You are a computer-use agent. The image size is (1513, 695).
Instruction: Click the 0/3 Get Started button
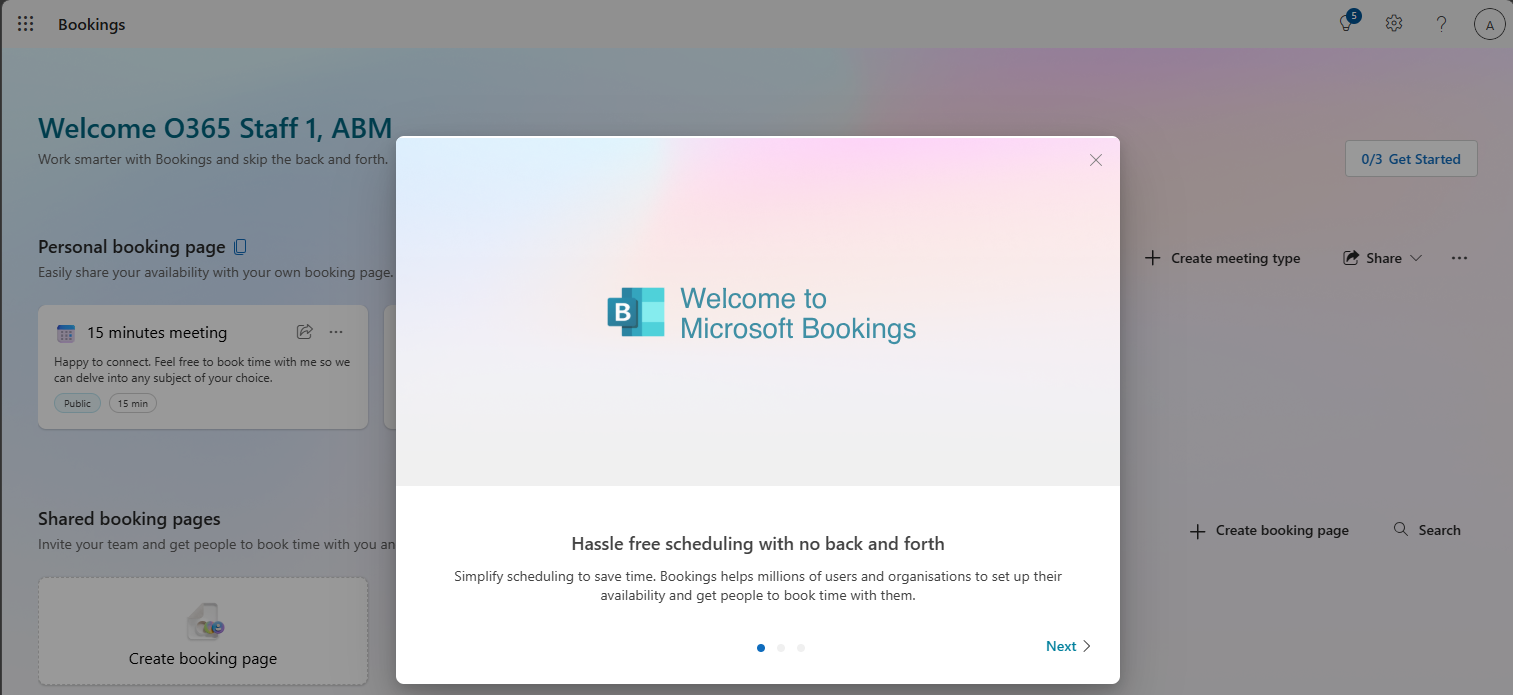(1411, 159)
